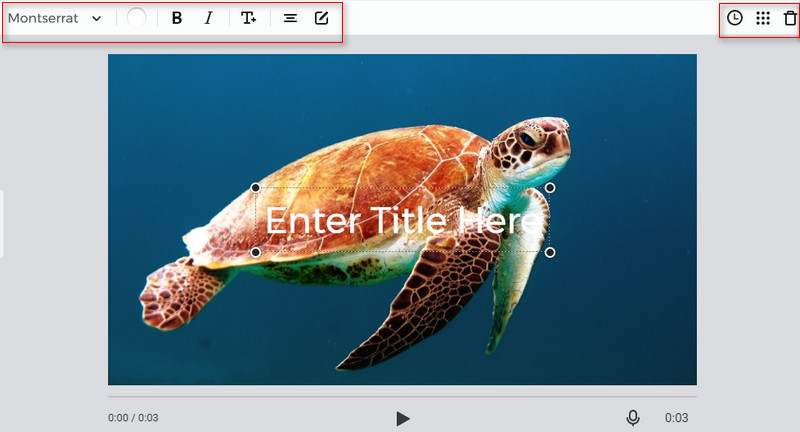Select the "Enter Title Here" text

pos(402,220)
